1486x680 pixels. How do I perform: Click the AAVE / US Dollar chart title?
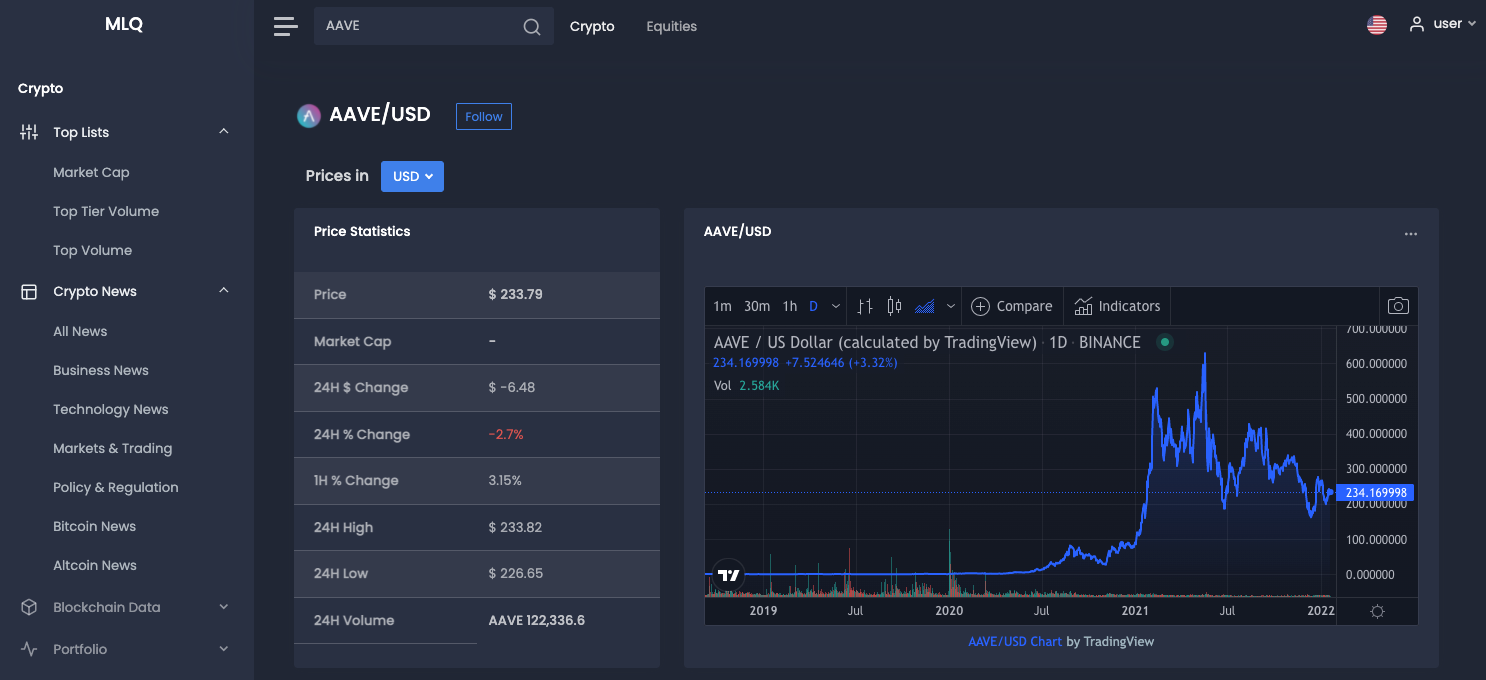coord(927,342)
